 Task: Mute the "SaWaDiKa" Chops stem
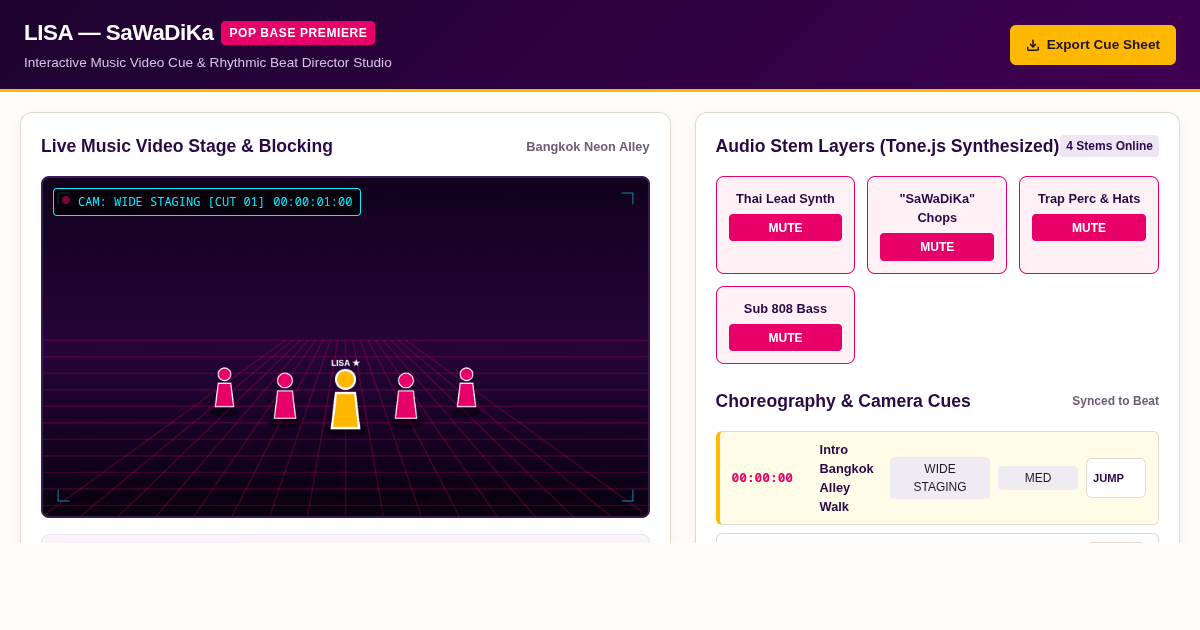point(937,247)
